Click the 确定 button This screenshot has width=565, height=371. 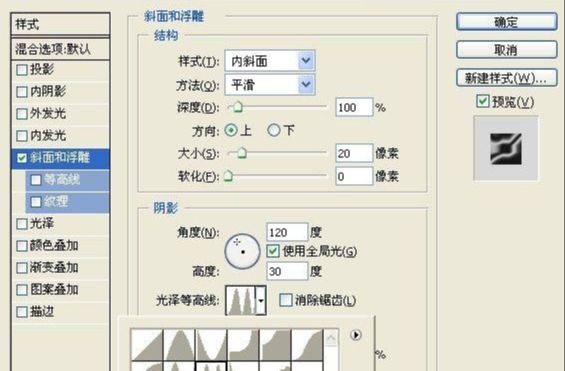click(x=507, y=22)
